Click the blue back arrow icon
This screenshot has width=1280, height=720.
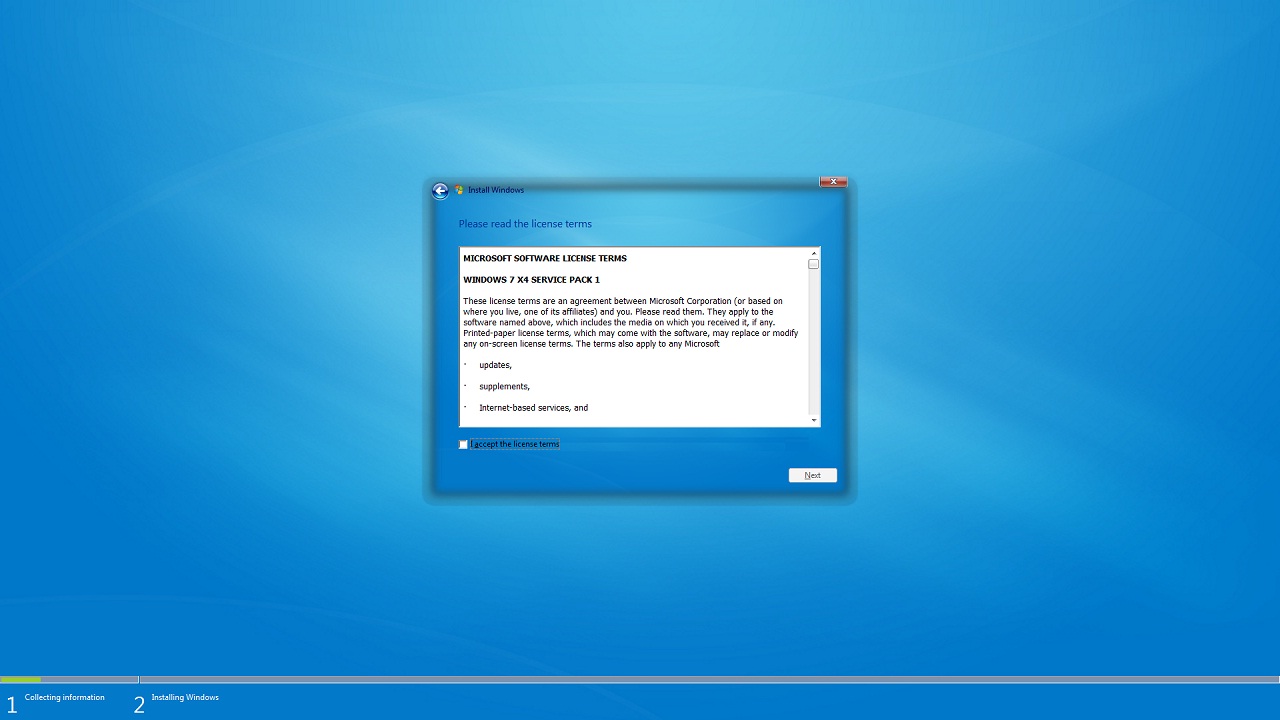point(440,190)
